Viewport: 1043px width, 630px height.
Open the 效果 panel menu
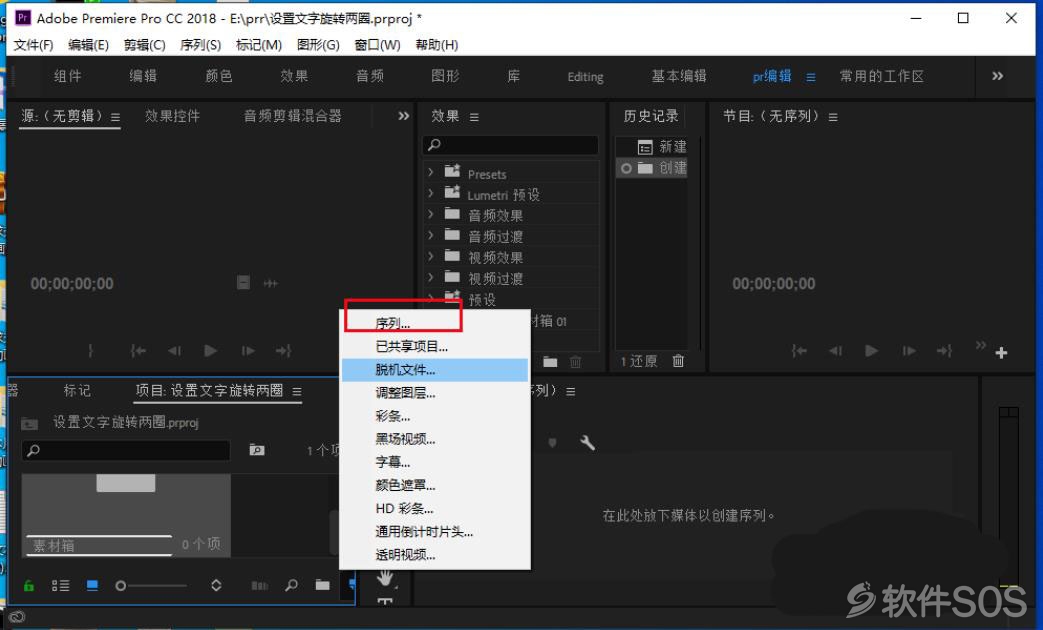tap(474, 117)
